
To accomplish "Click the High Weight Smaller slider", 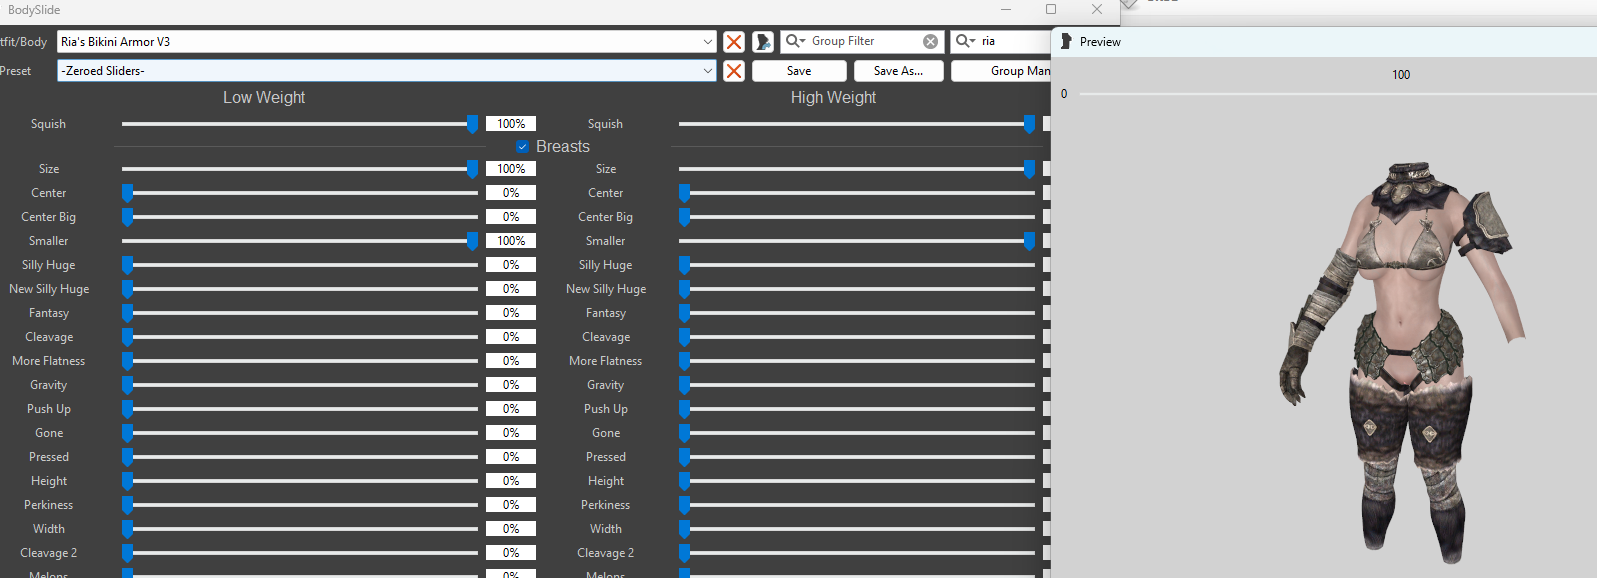I will tap(857, 241).
